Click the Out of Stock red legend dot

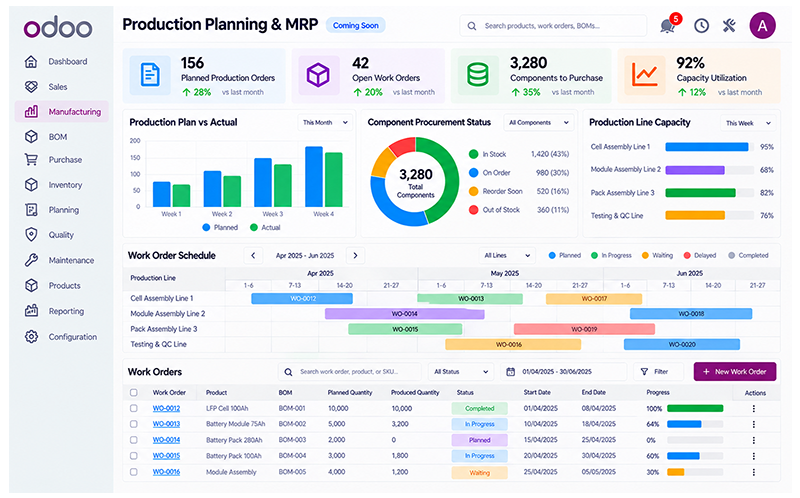pyautogui.click(x=473, y=210)
